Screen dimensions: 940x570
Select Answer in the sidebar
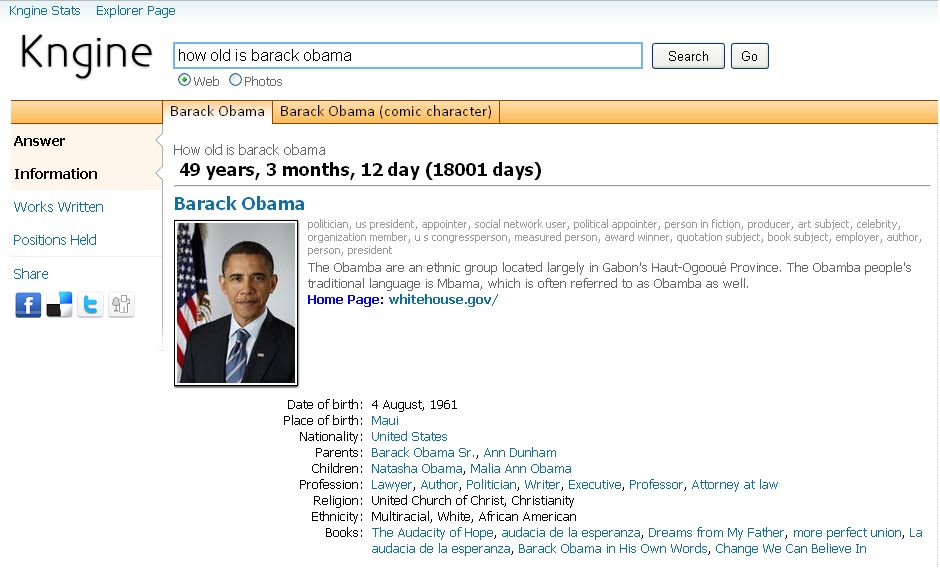[39, 141]
